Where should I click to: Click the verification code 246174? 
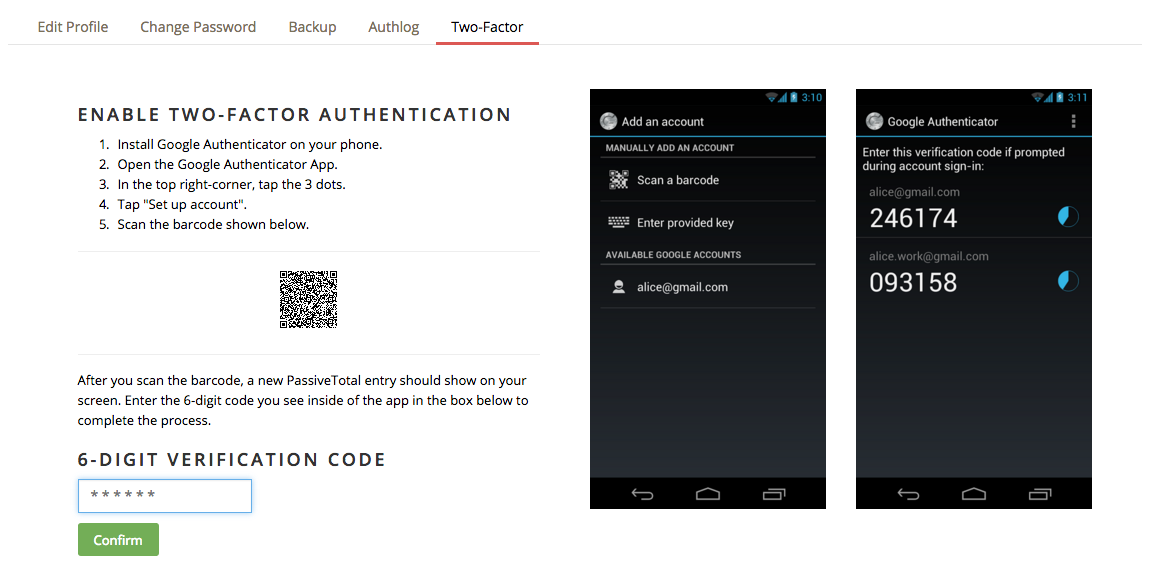[913, 218]
